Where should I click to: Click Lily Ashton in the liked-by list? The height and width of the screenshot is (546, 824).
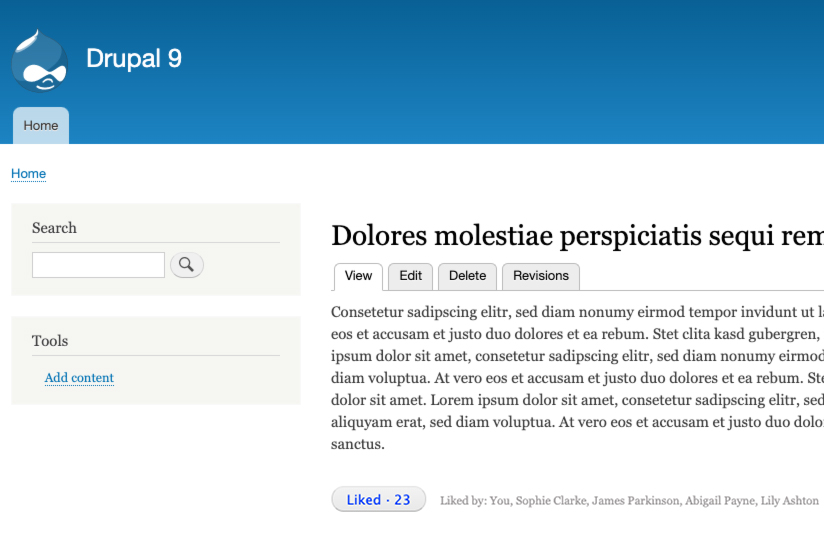tap(789, 501)
